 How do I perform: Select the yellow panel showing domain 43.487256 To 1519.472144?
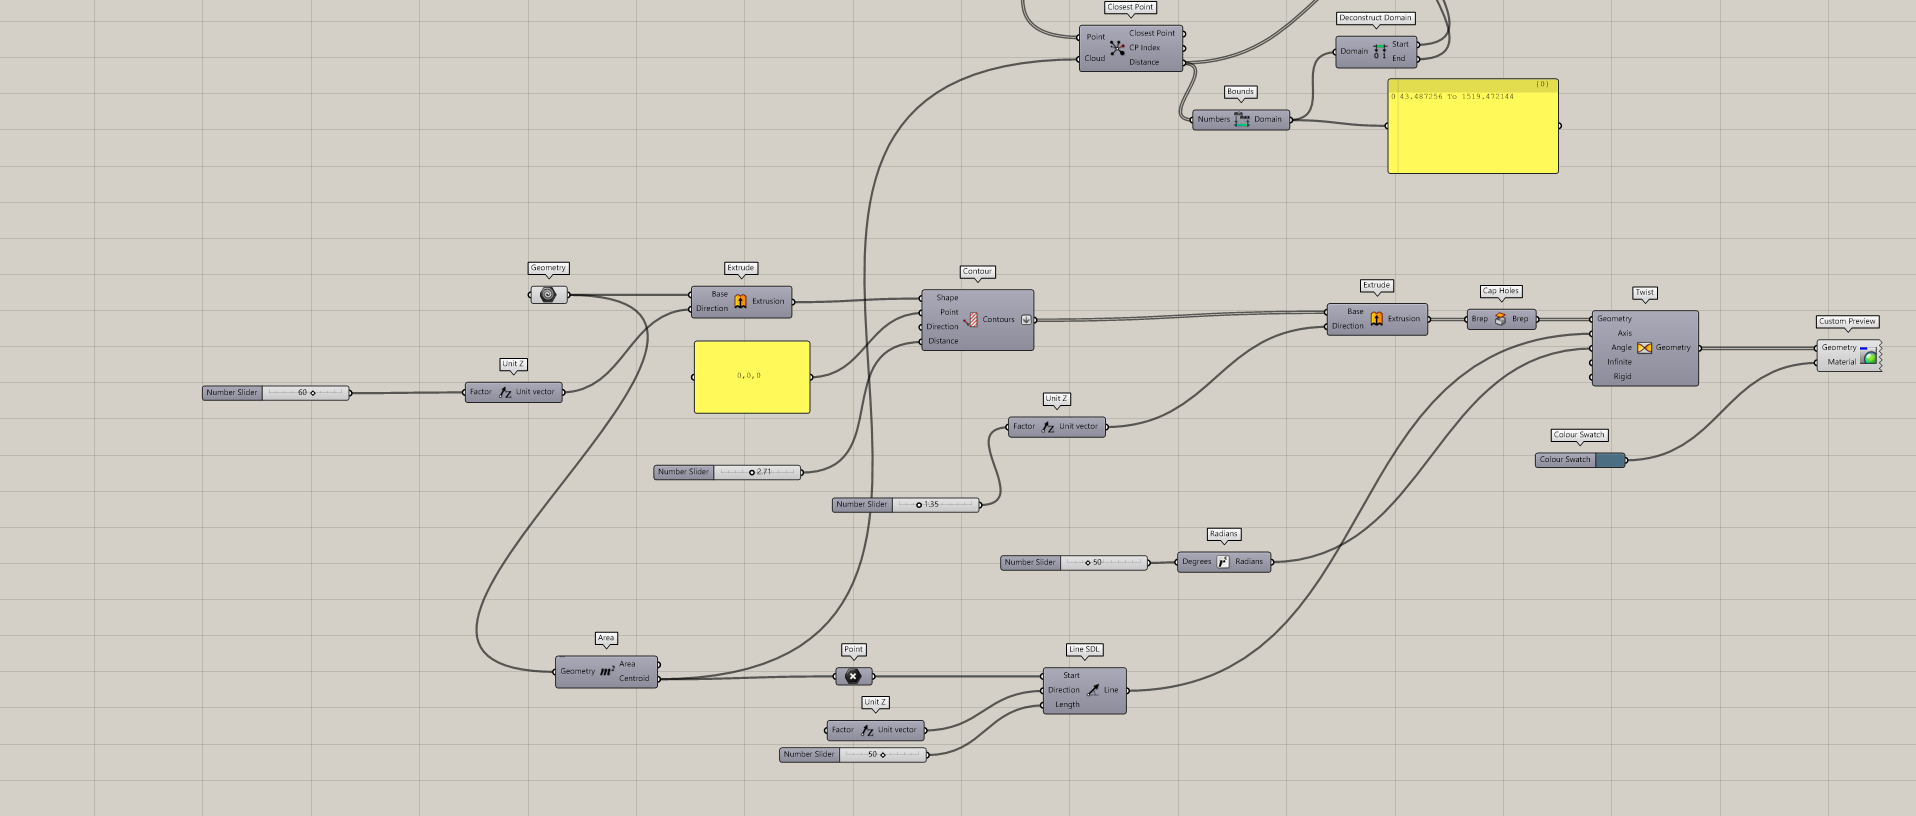coord(1473,126)
